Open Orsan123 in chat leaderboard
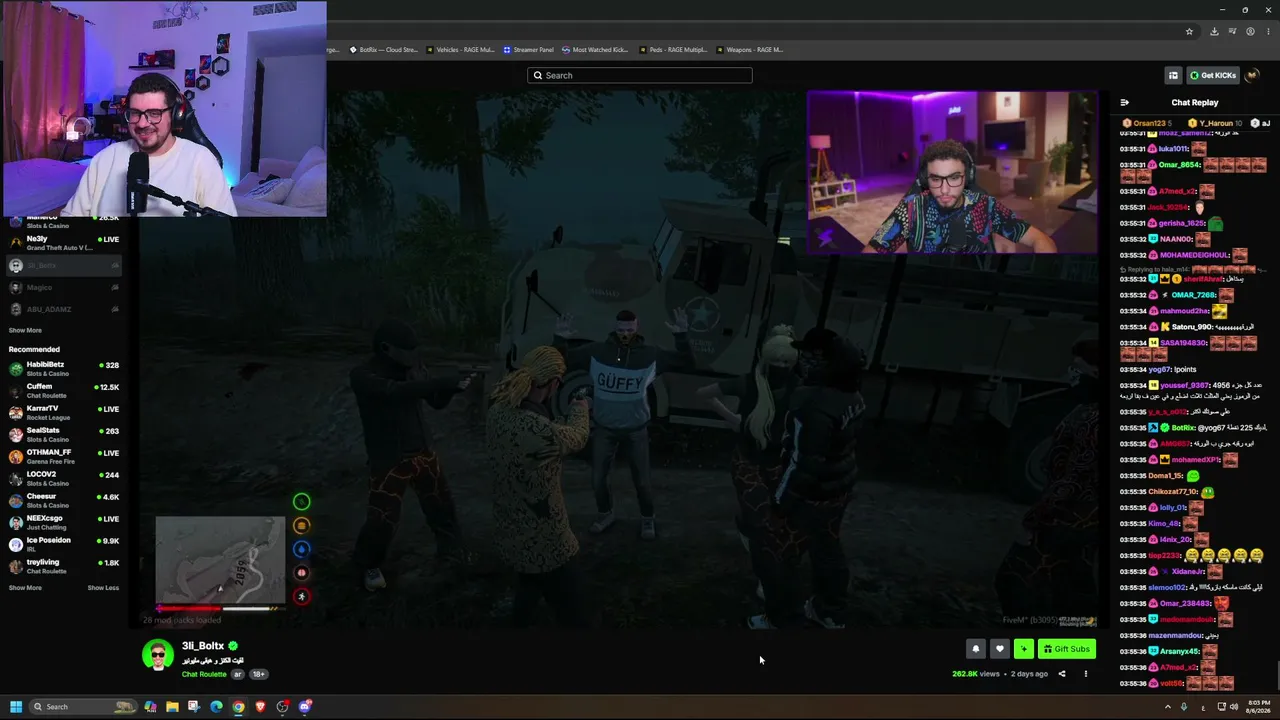The width and height of the screenshot is (1280, 720). pyautogui.click(x=1145, y=123)
